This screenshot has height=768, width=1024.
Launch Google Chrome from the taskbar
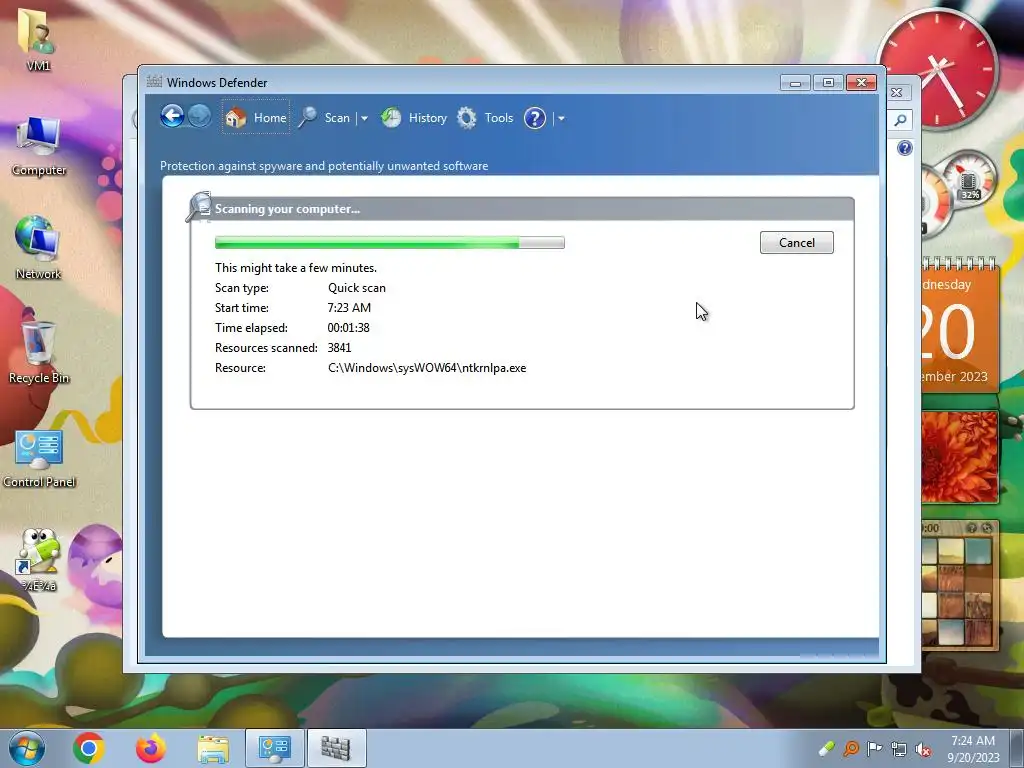click(x=89, y=748)
